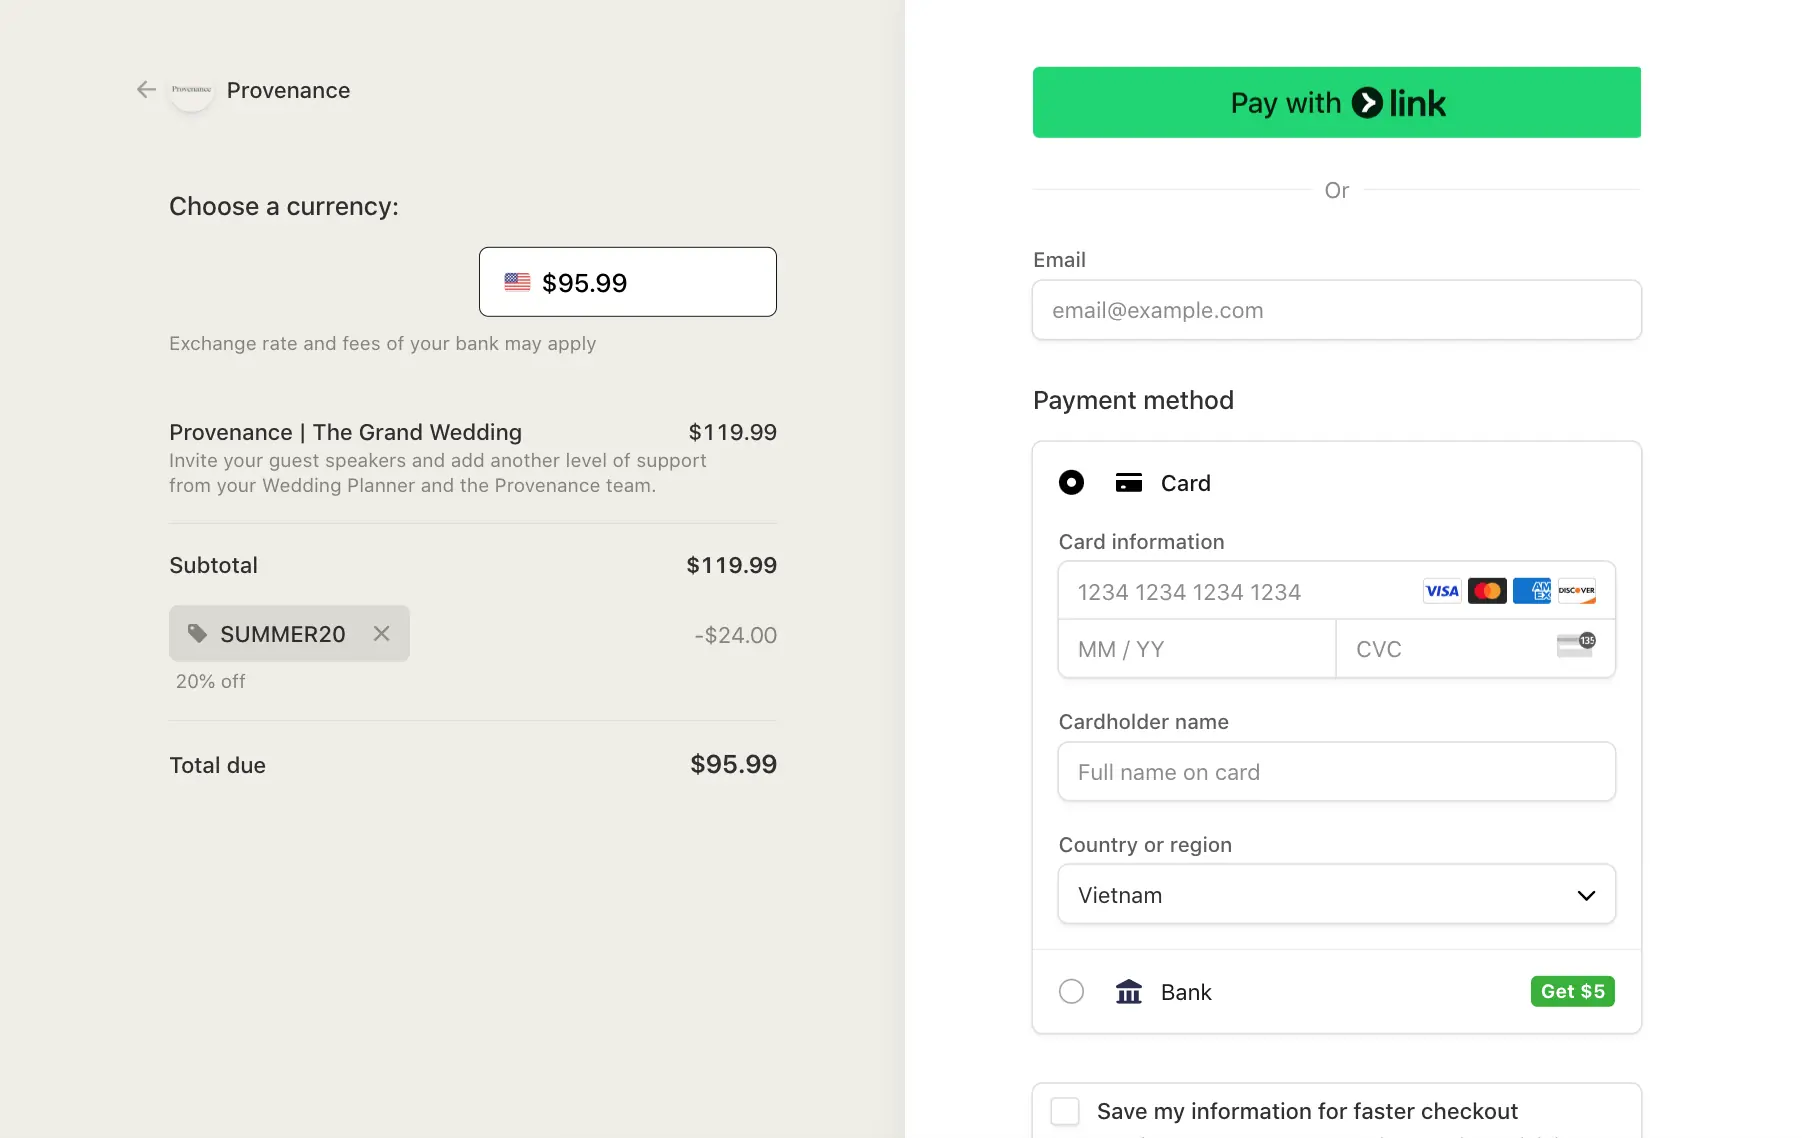Click the Mastercard brand icon

point(1487,591)
